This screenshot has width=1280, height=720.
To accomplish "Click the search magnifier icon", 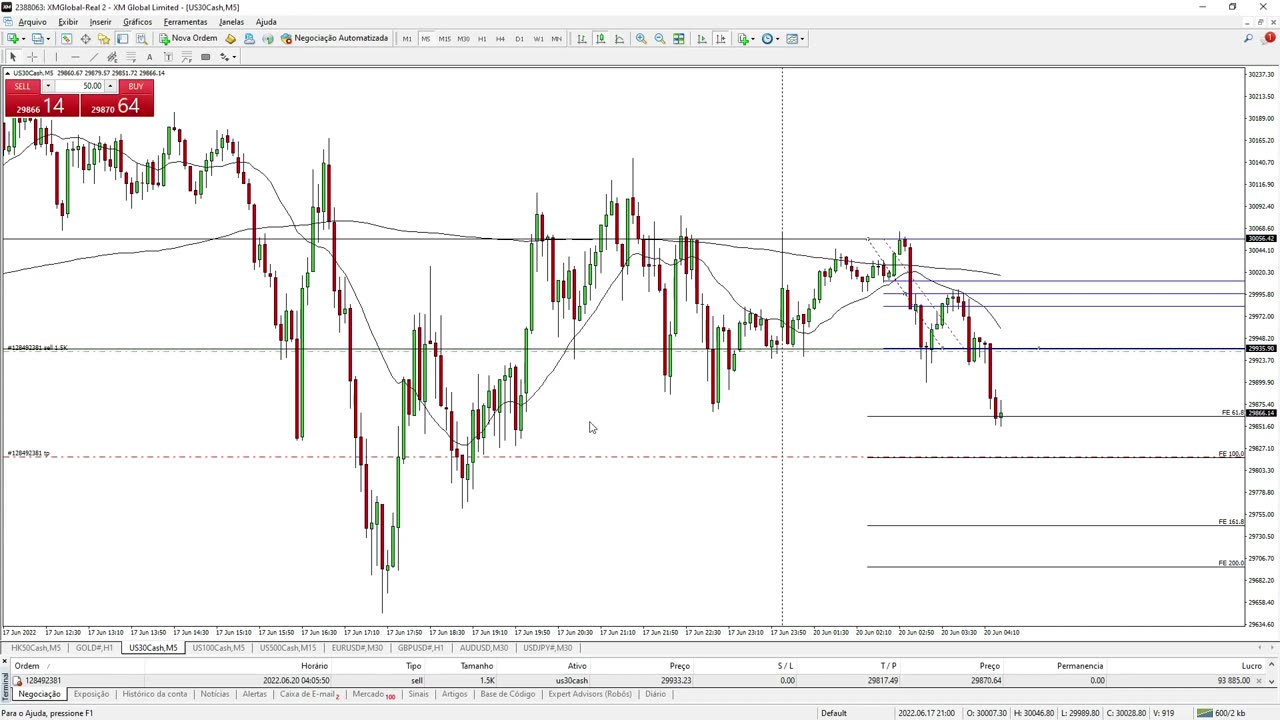I will click(x=1248, y=38).
